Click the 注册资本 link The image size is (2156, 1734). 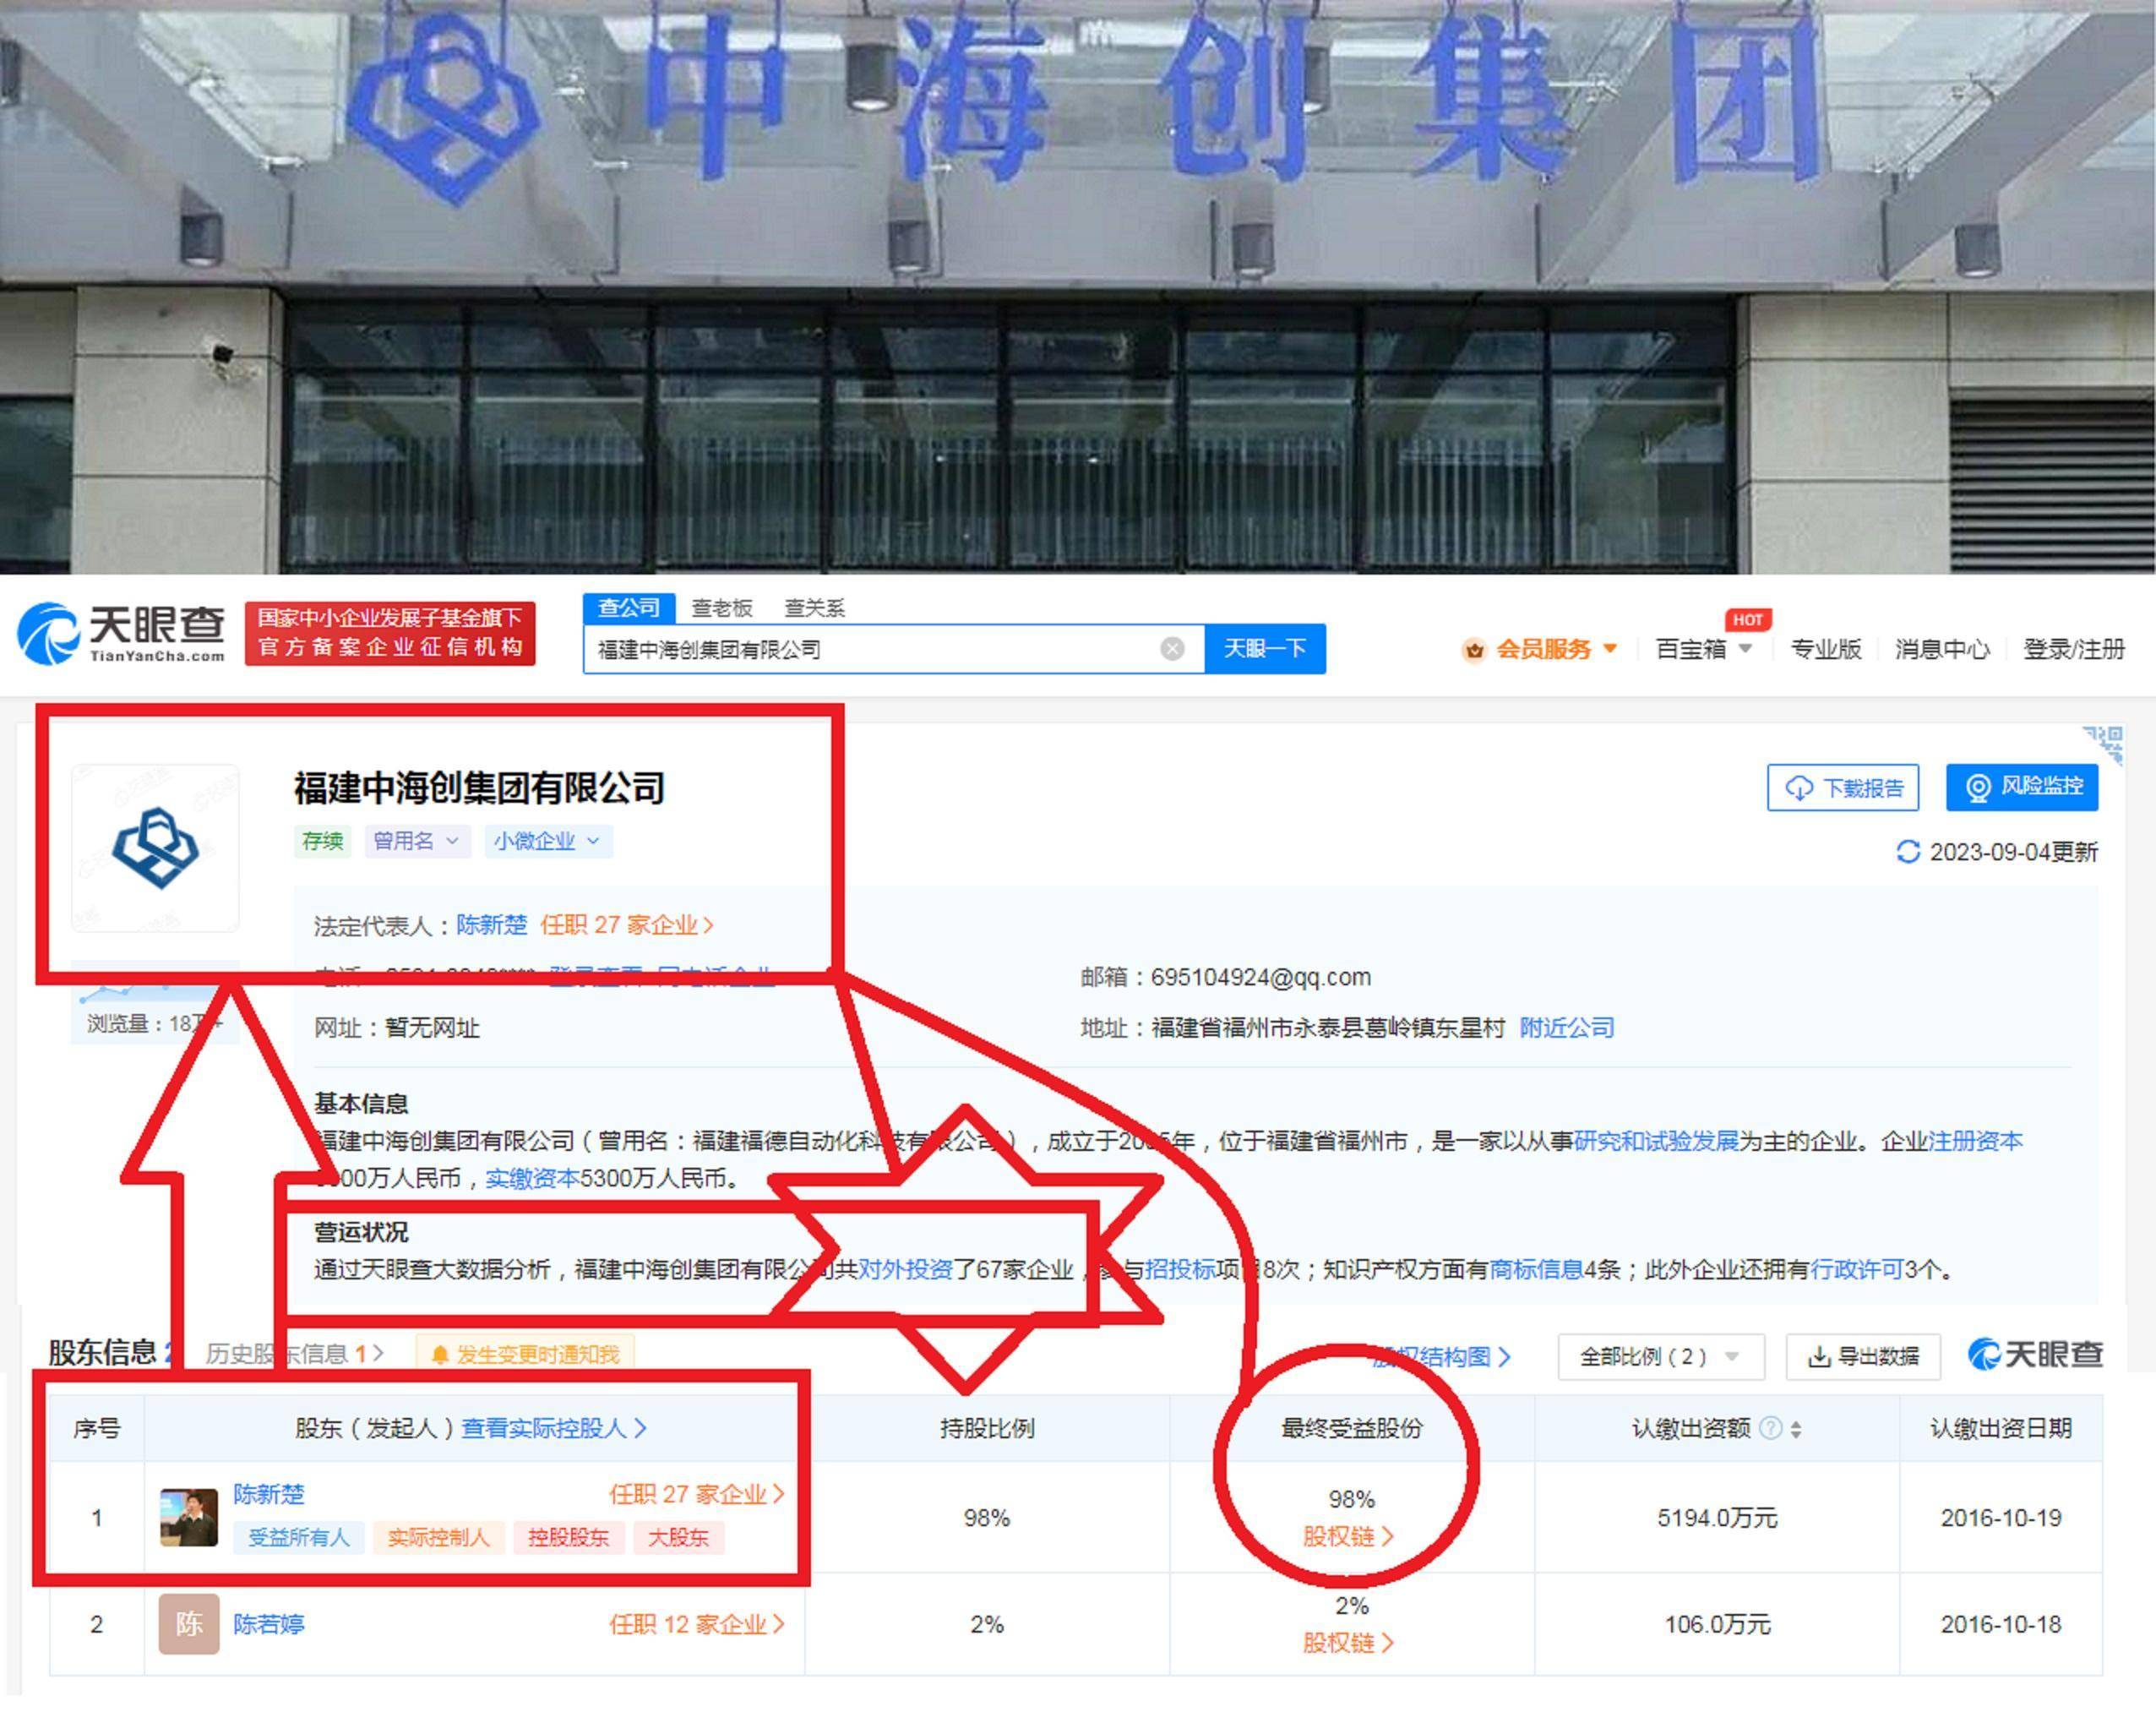(1975, 1141)
